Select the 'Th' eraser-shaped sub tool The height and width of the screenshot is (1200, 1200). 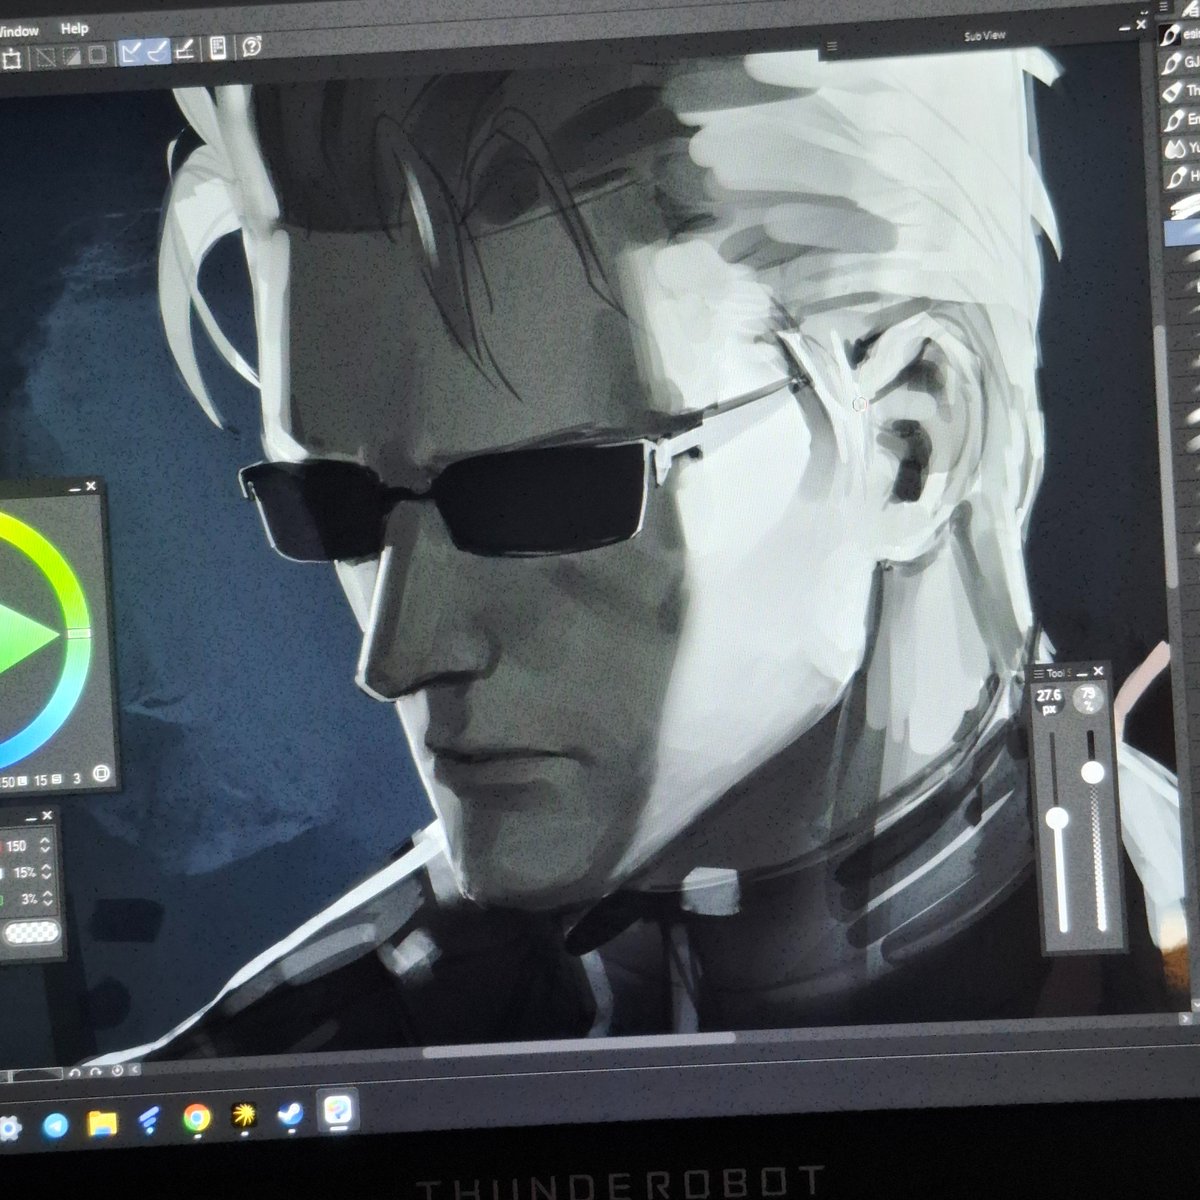1182,91
